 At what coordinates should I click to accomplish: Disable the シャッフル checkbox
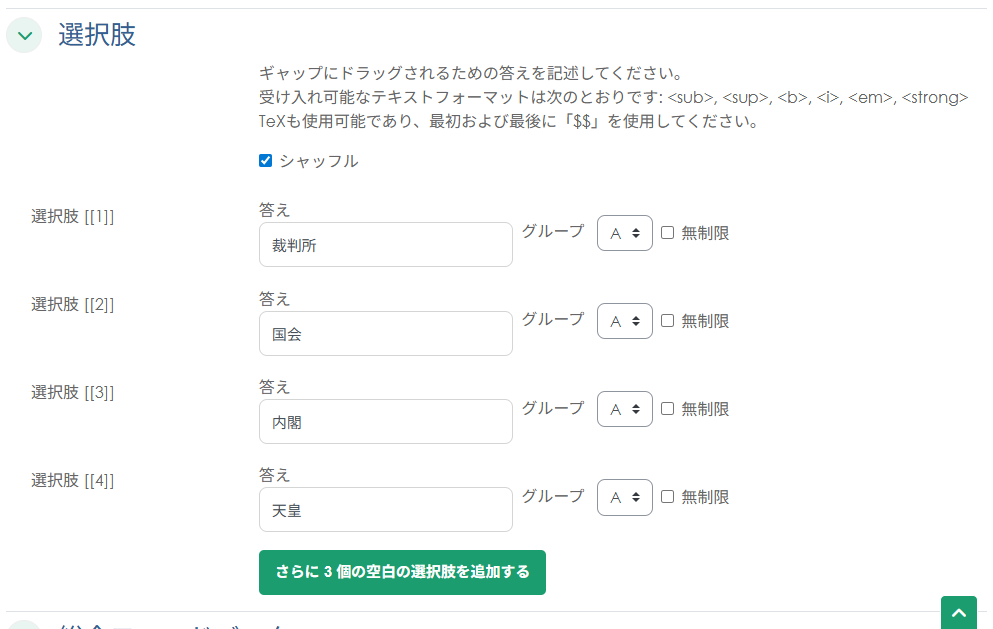pos(265,159)
